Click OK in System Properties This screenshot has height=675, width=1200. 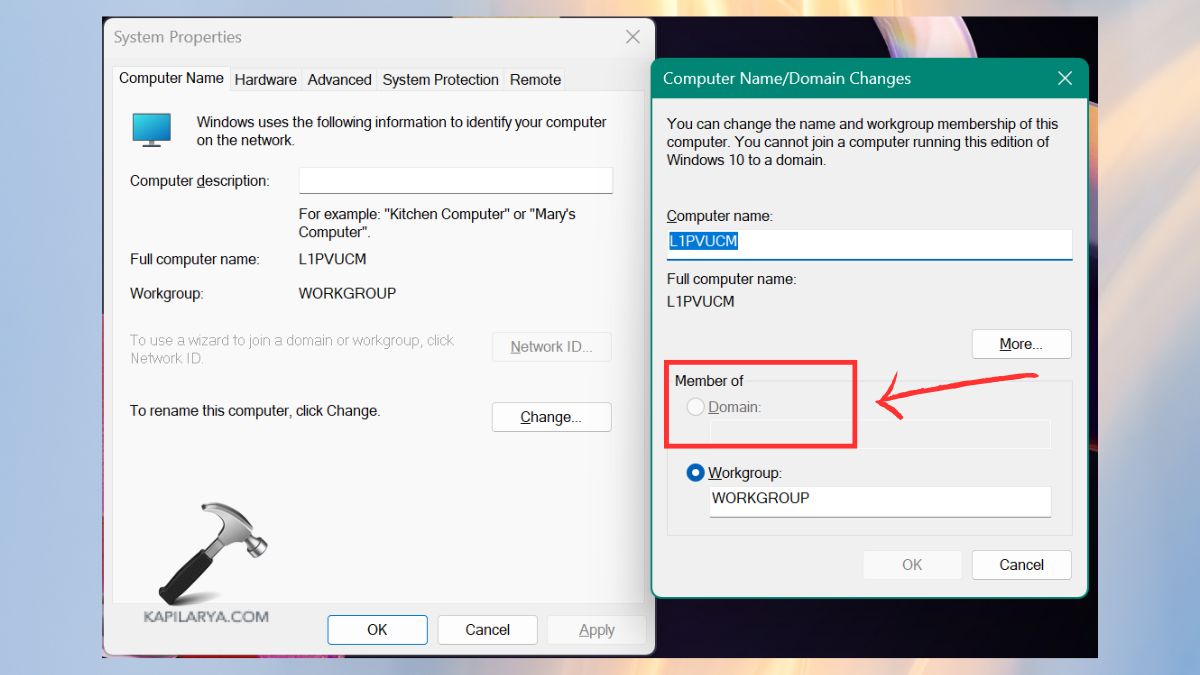click(377, 630)
